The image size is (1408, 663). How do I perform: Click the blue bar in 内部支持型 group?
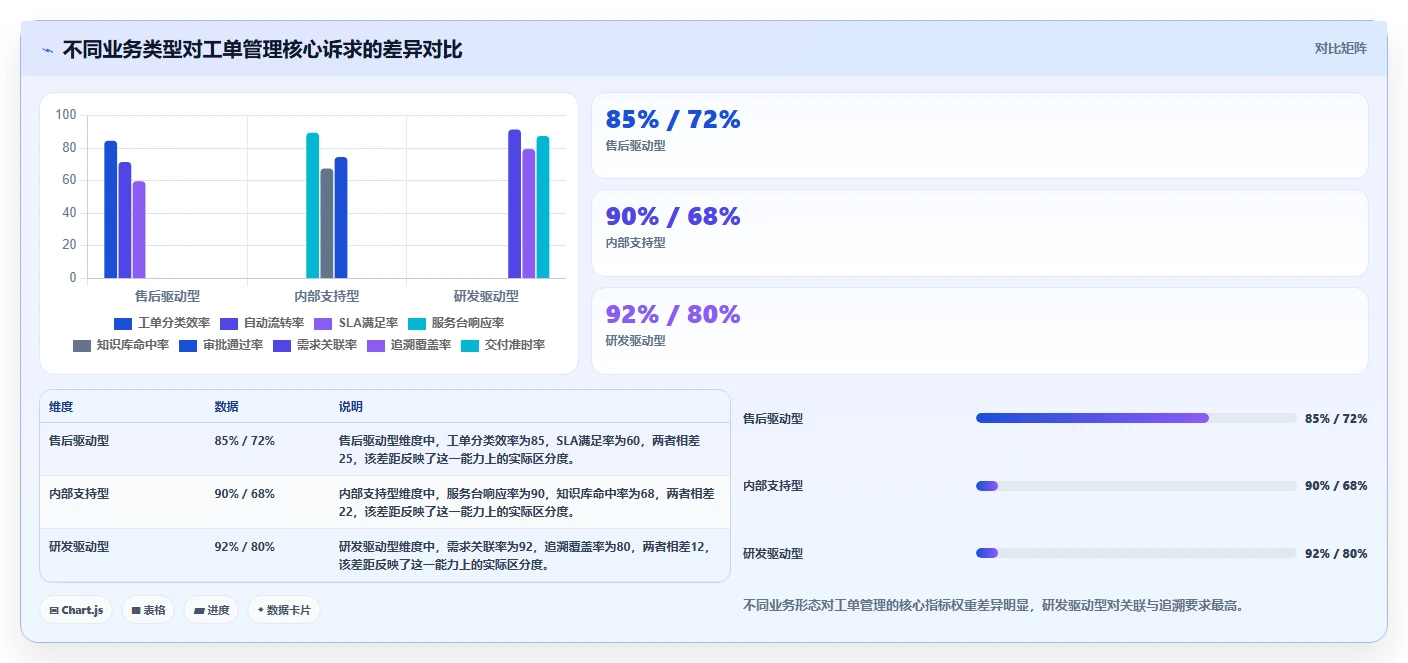click(x=341, y=218)
